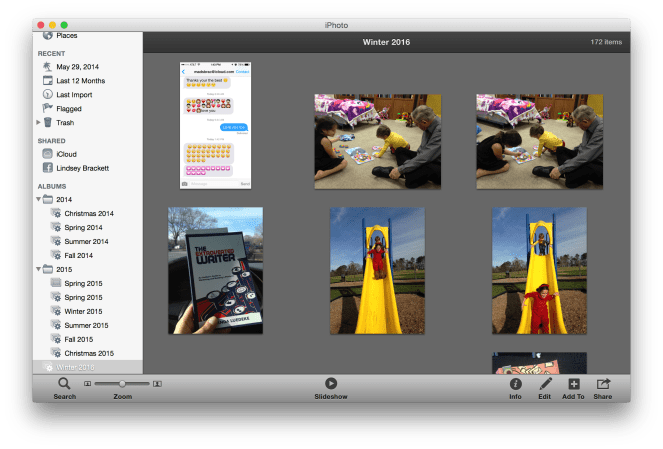This screenshot has height=449, width=663.
Task: Select the Christmas 2014 album
Action: [89, 214]
